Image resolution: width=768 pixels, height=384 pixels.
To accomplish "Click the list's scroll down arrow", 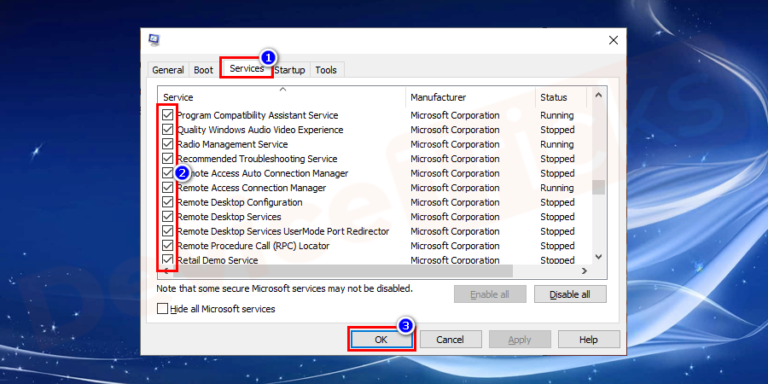I will tap(598, 257).
